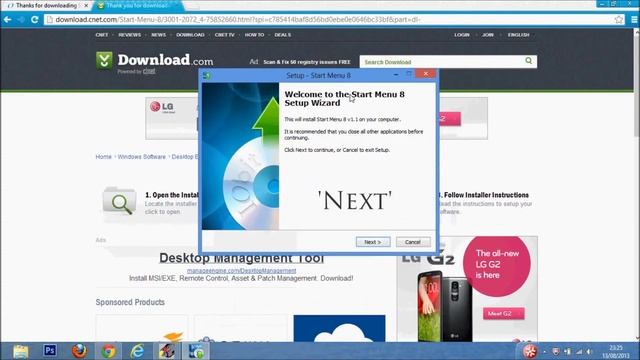Open File Explorer from the taskbar
The width and height of the screenshot is (640, 360).
click(x=20, y=351)
